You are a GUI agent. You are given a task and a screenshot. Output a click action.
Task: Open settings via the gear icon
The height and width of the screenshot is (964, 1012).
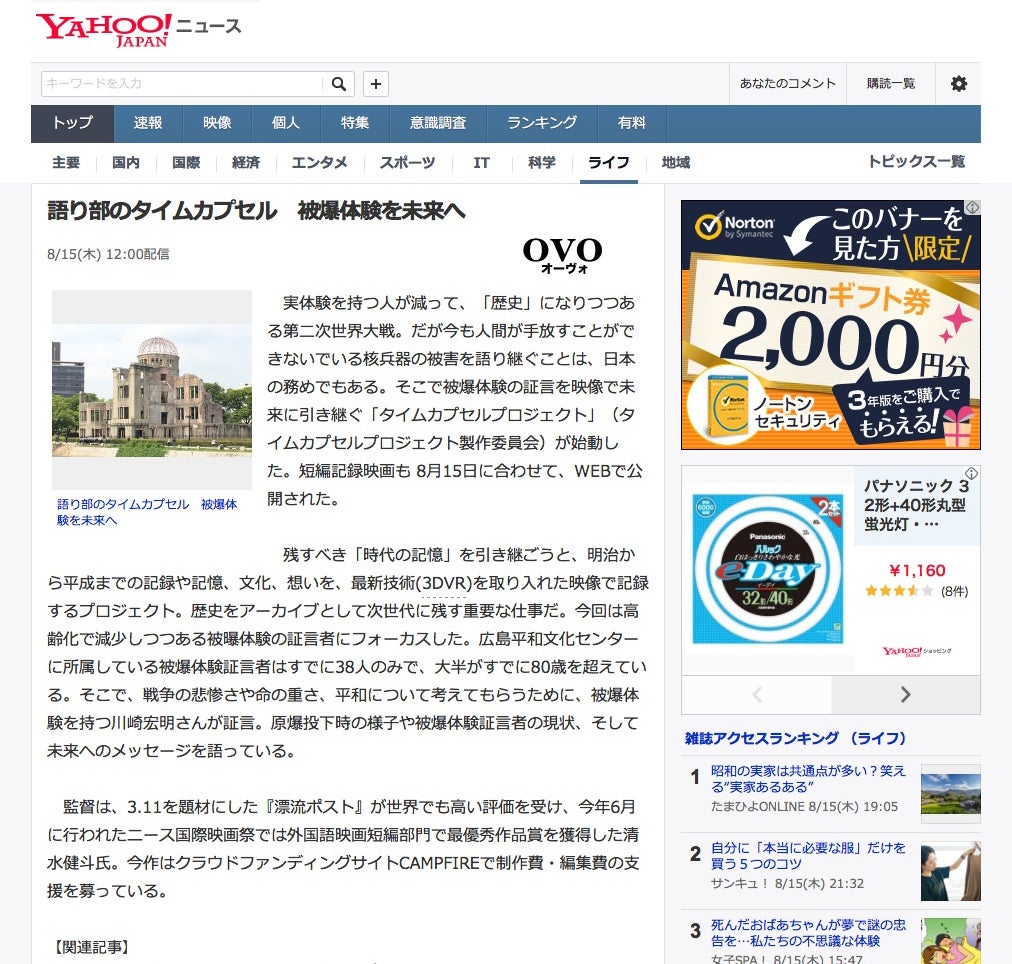point(958,84)
